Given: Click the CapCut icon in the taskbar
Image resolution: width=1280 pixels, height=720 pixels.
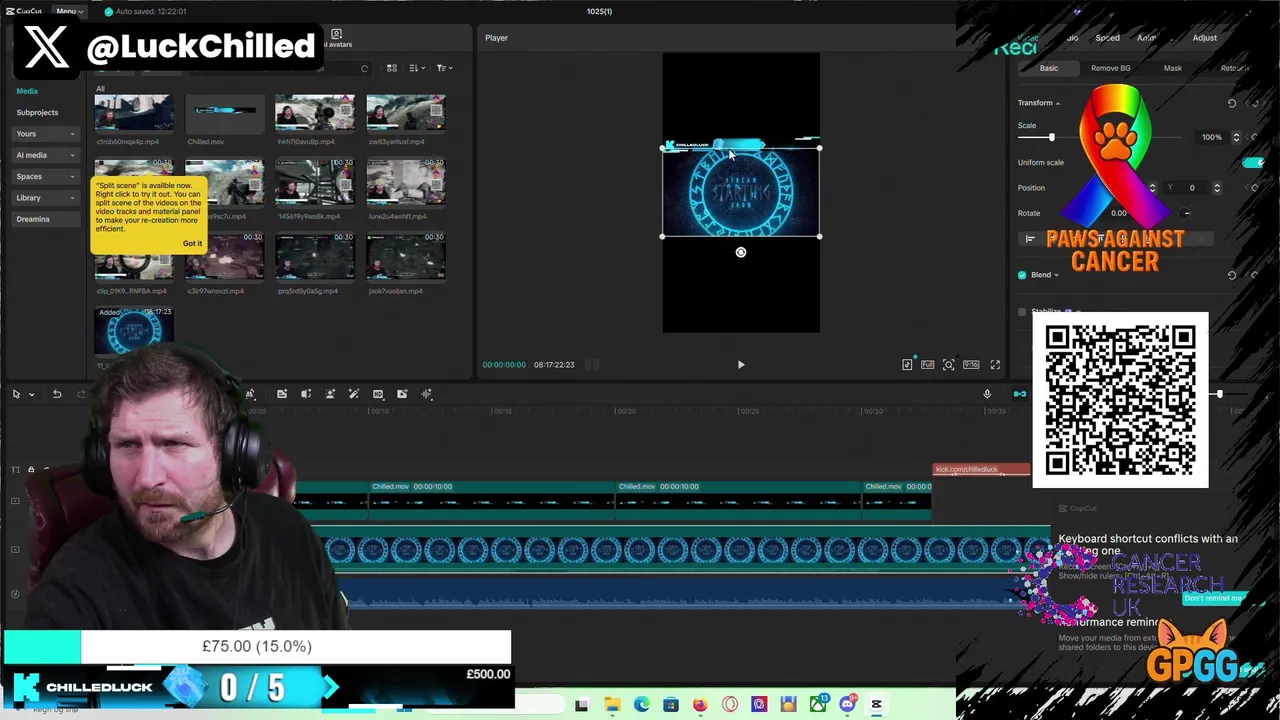Looking at the screenshot, I should [876, 705].
